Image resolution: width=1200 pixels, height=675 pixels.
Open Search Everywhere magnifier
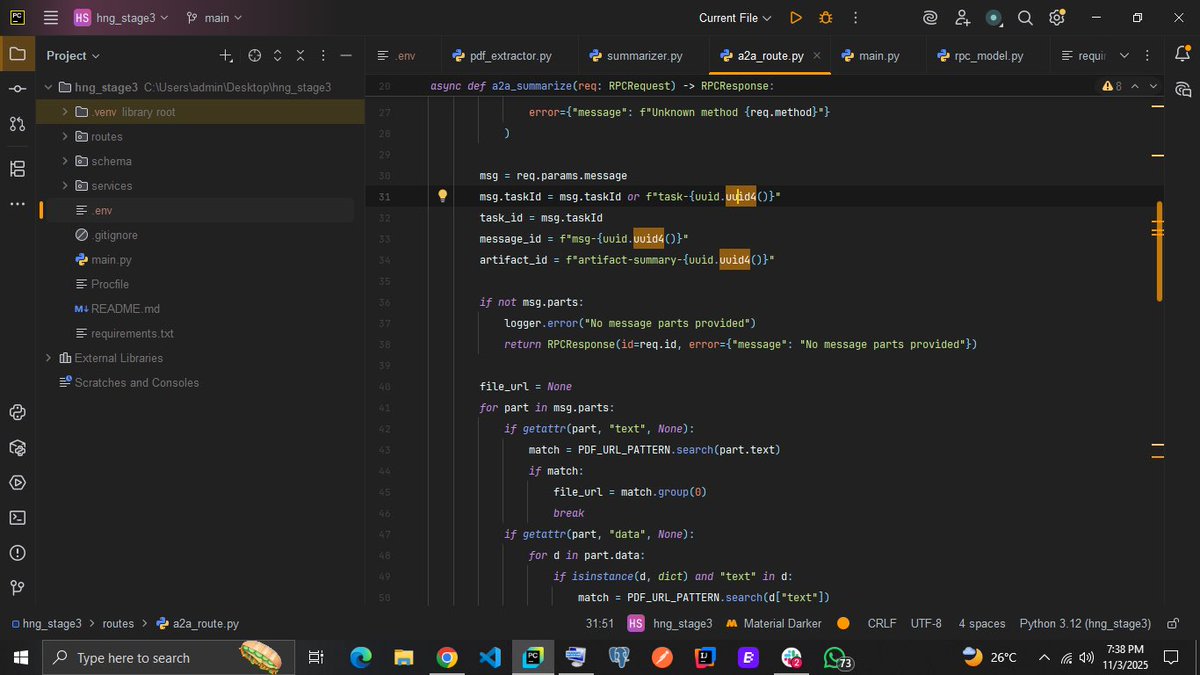coord(1025,18)
